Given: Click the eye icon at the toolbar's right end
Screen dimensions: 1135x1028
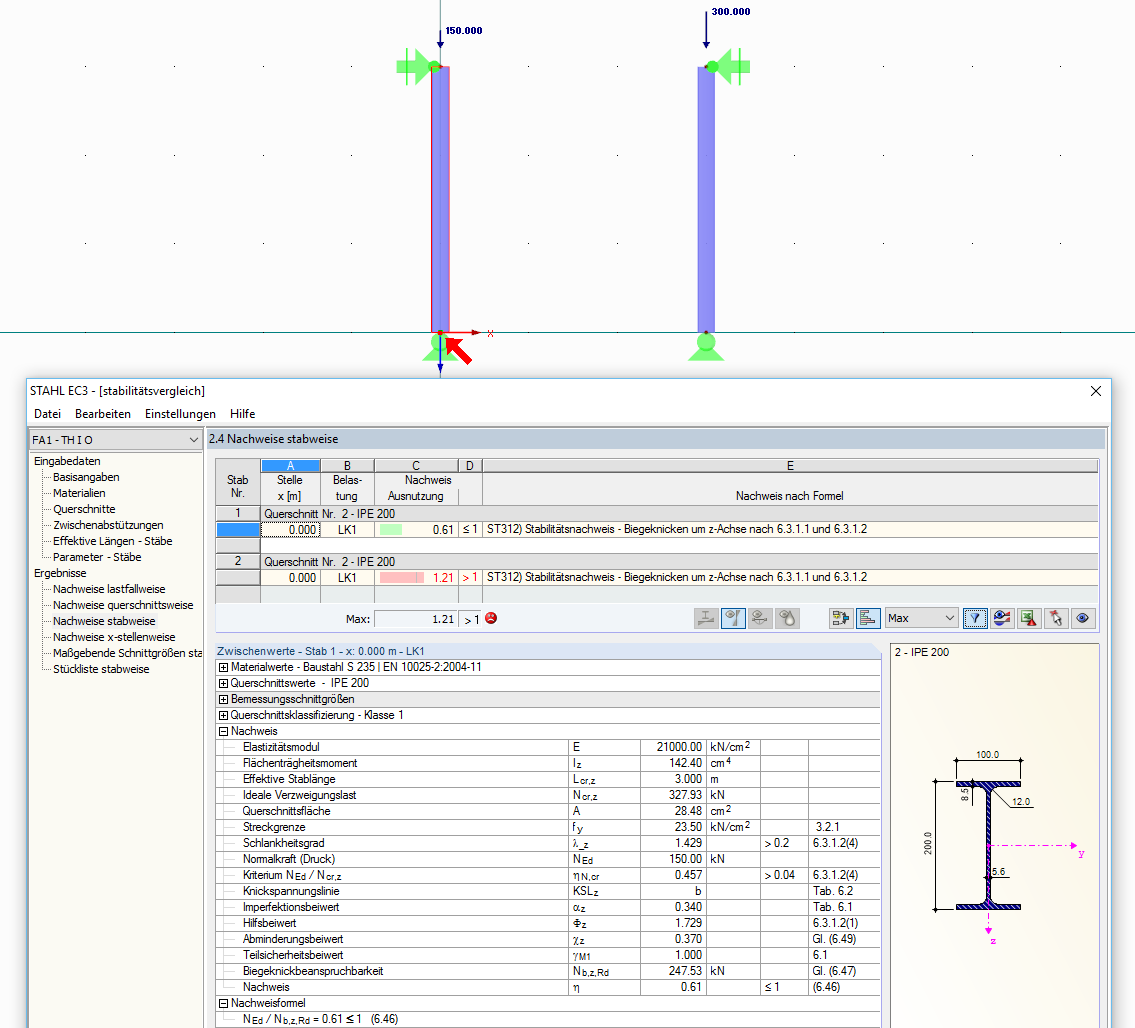Looking at the screenshot, I should 1082,618.
